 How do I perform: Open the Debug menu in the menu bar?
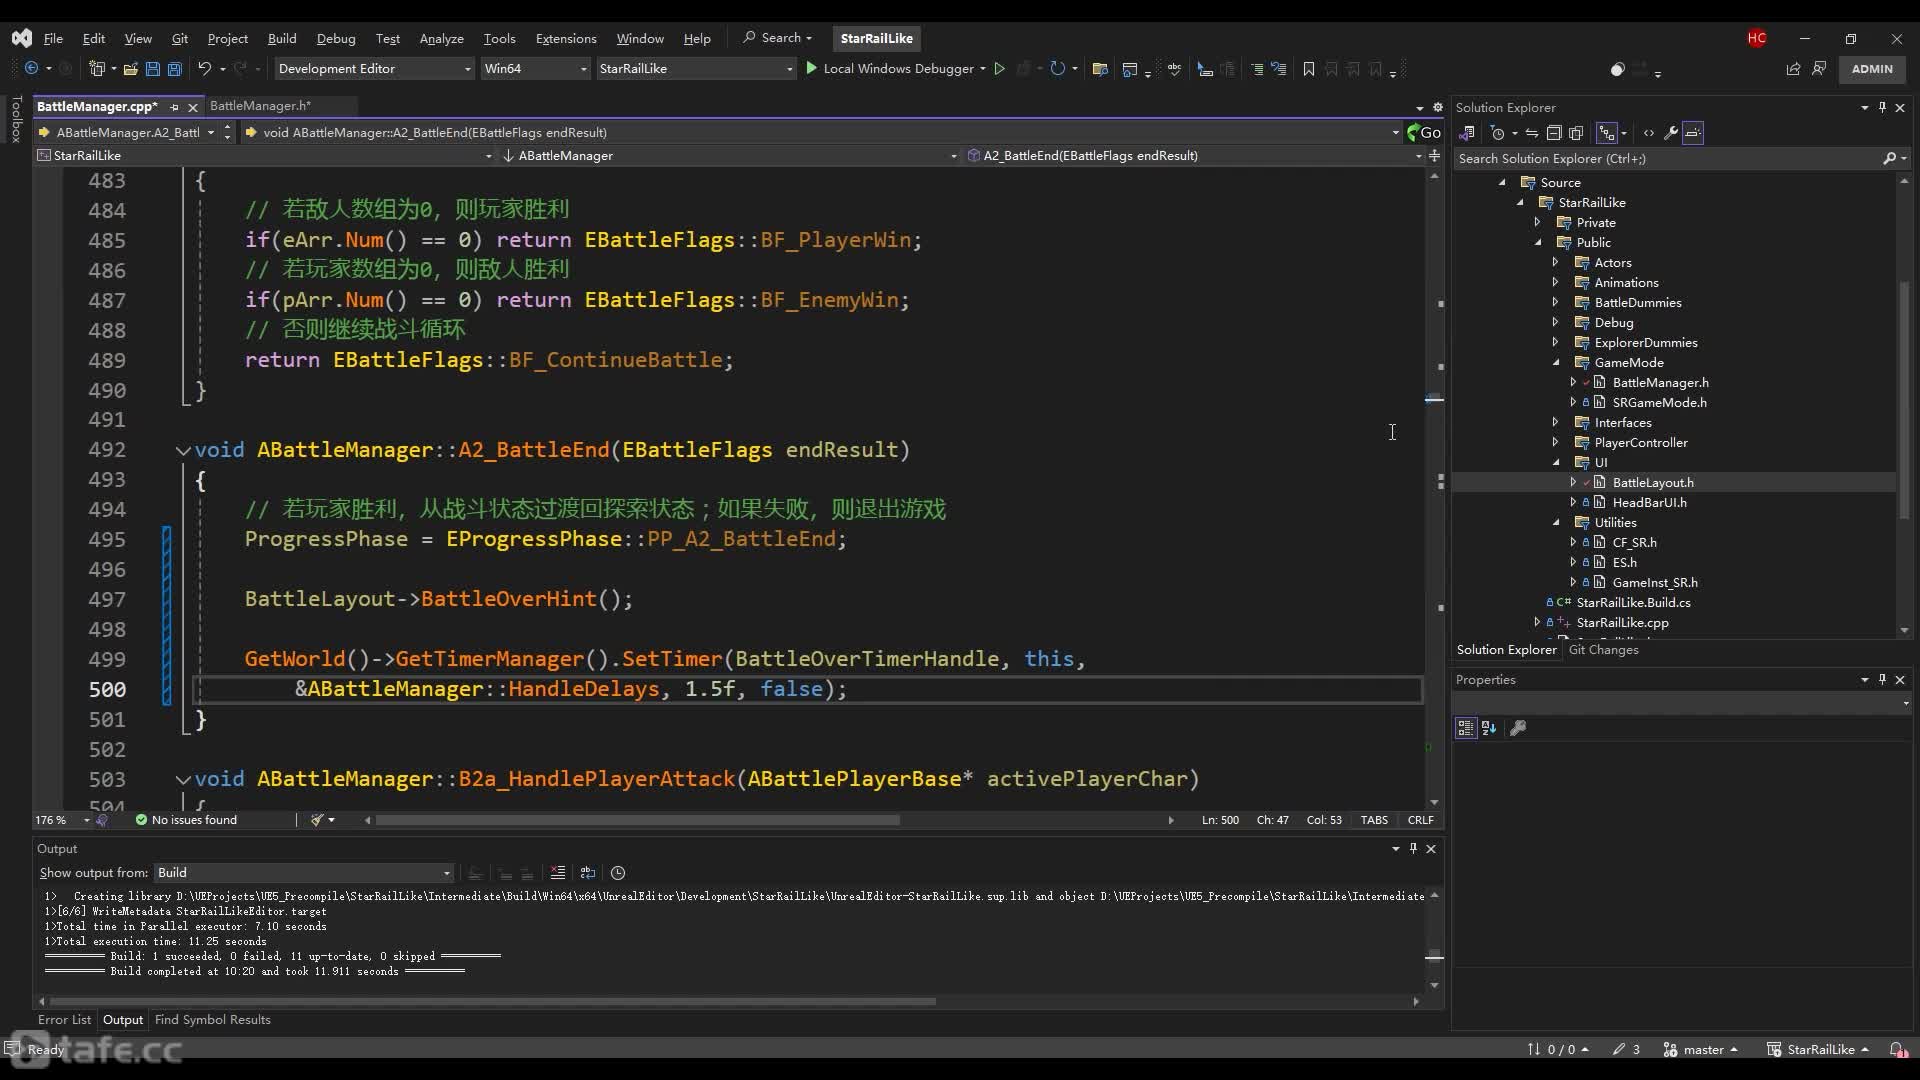point(336,37)
